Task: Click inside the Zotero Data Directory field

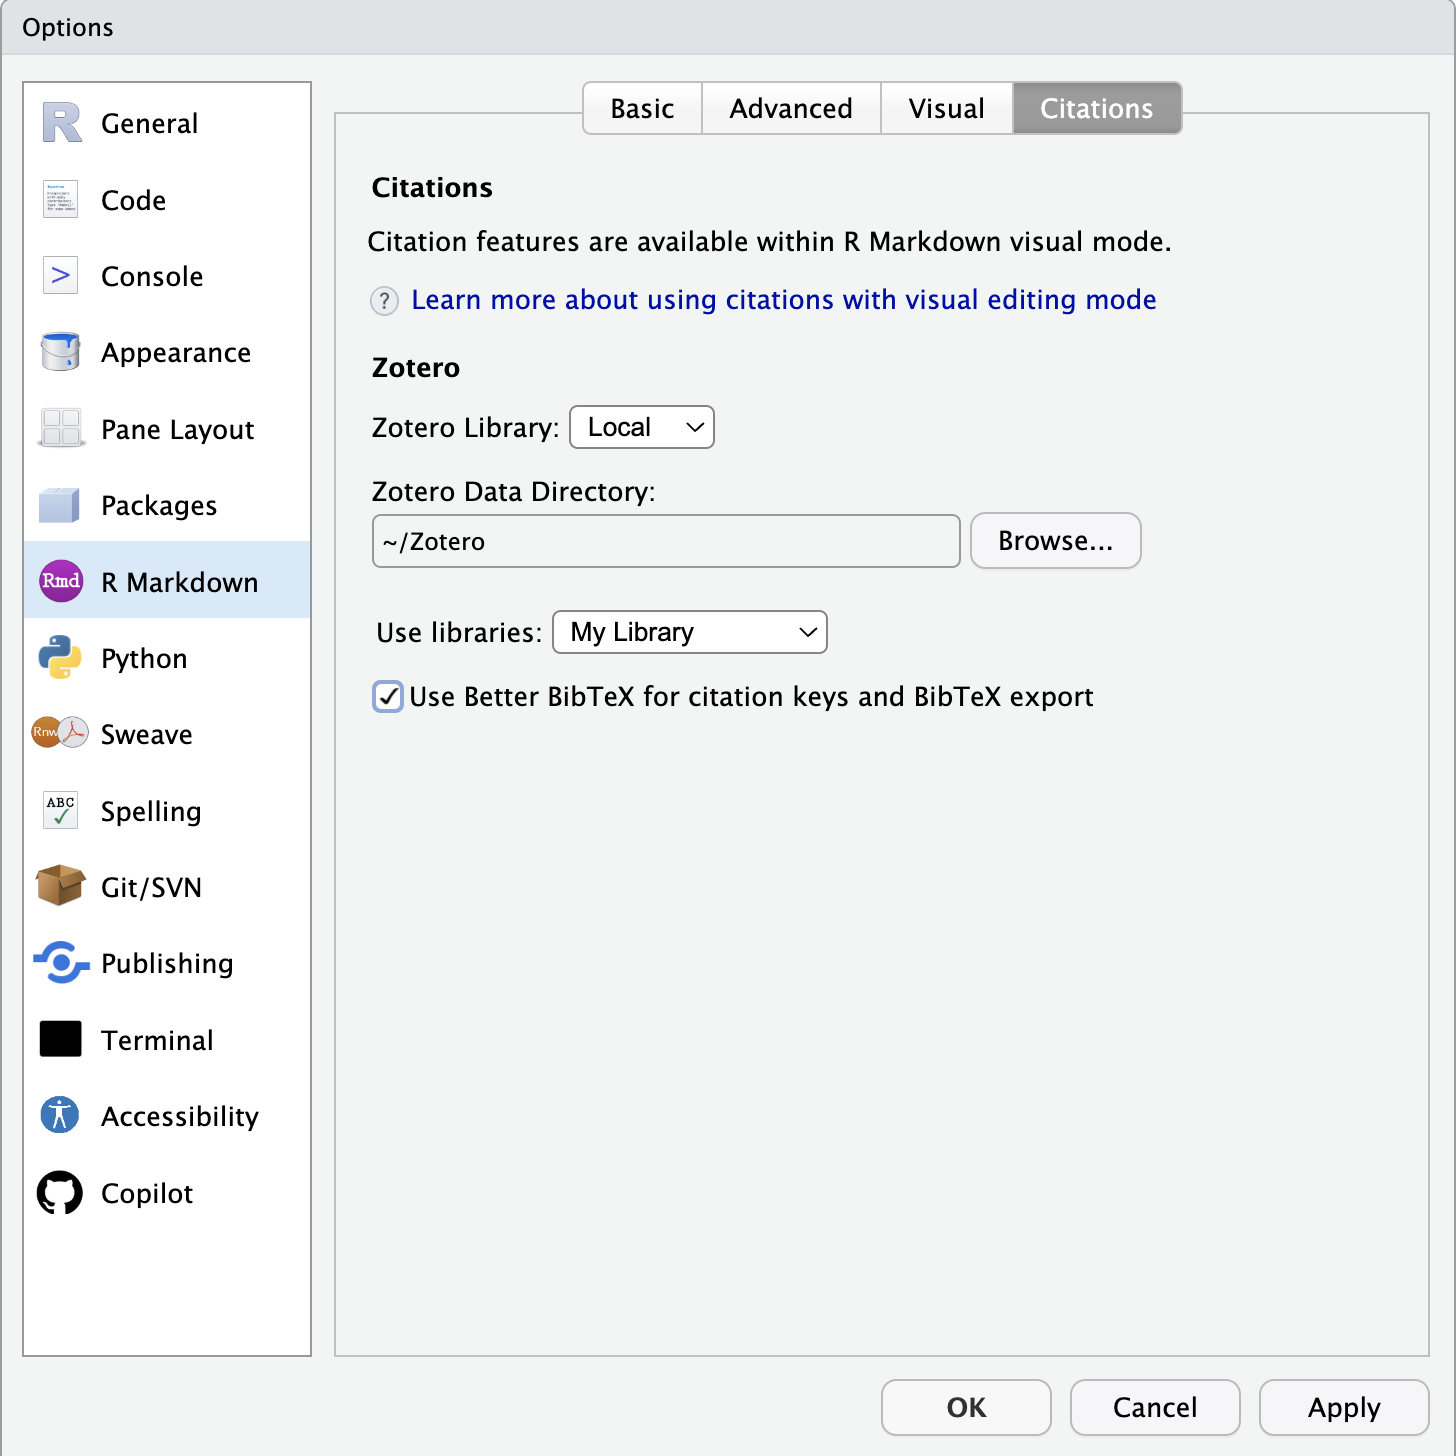Action: [x=665, y=541]
